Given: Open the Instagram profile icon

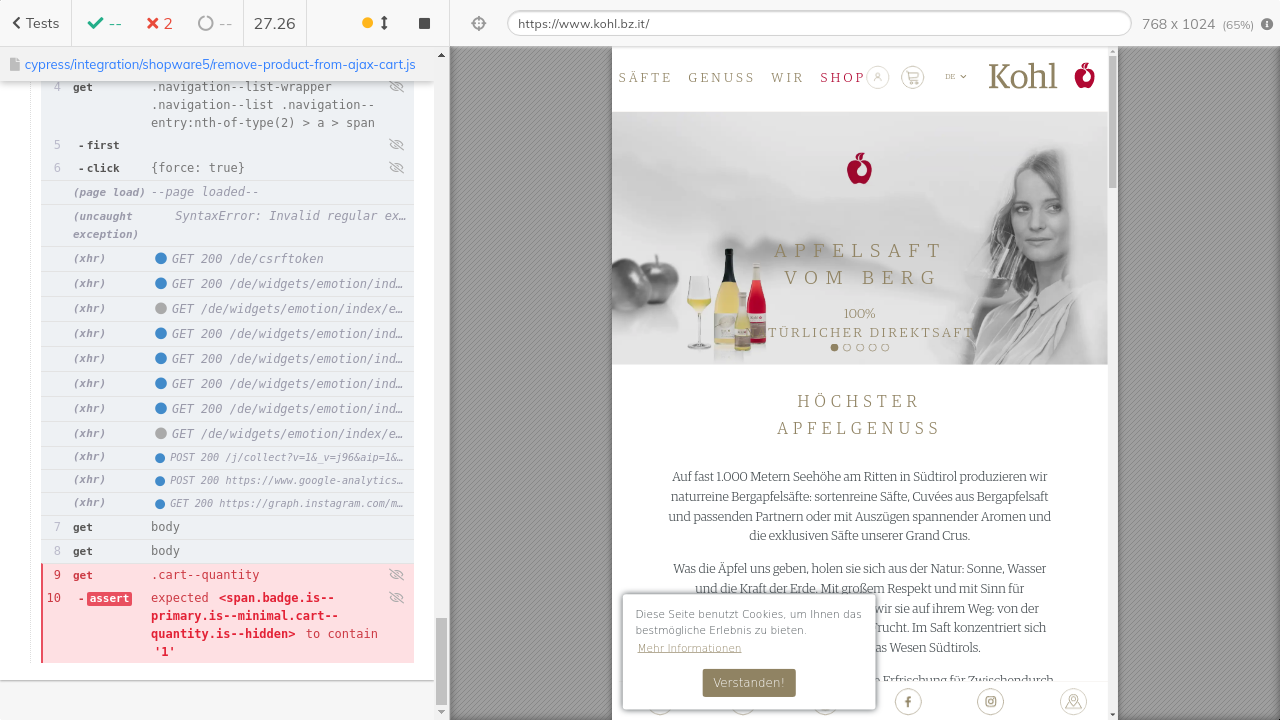Looking at the screenshot, I should (x=990, y=701).
